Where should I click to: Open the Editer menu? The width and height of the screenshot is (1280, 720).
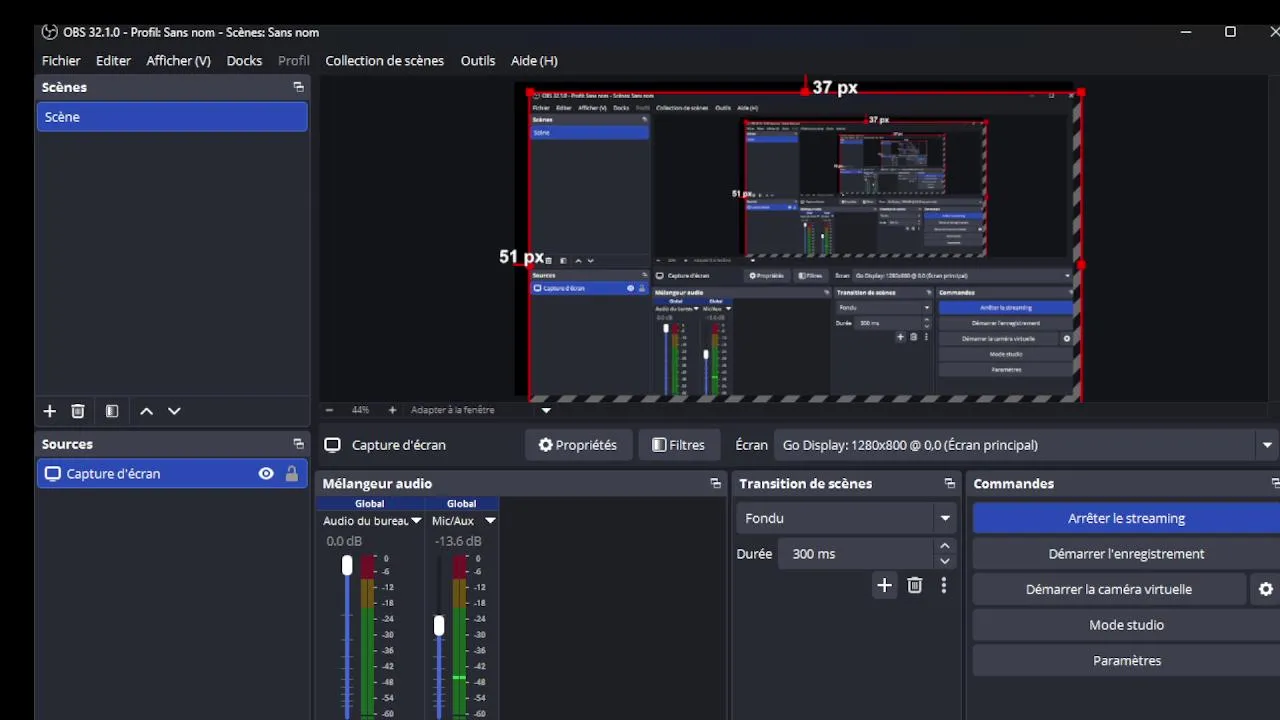click(x=113, y=61)
